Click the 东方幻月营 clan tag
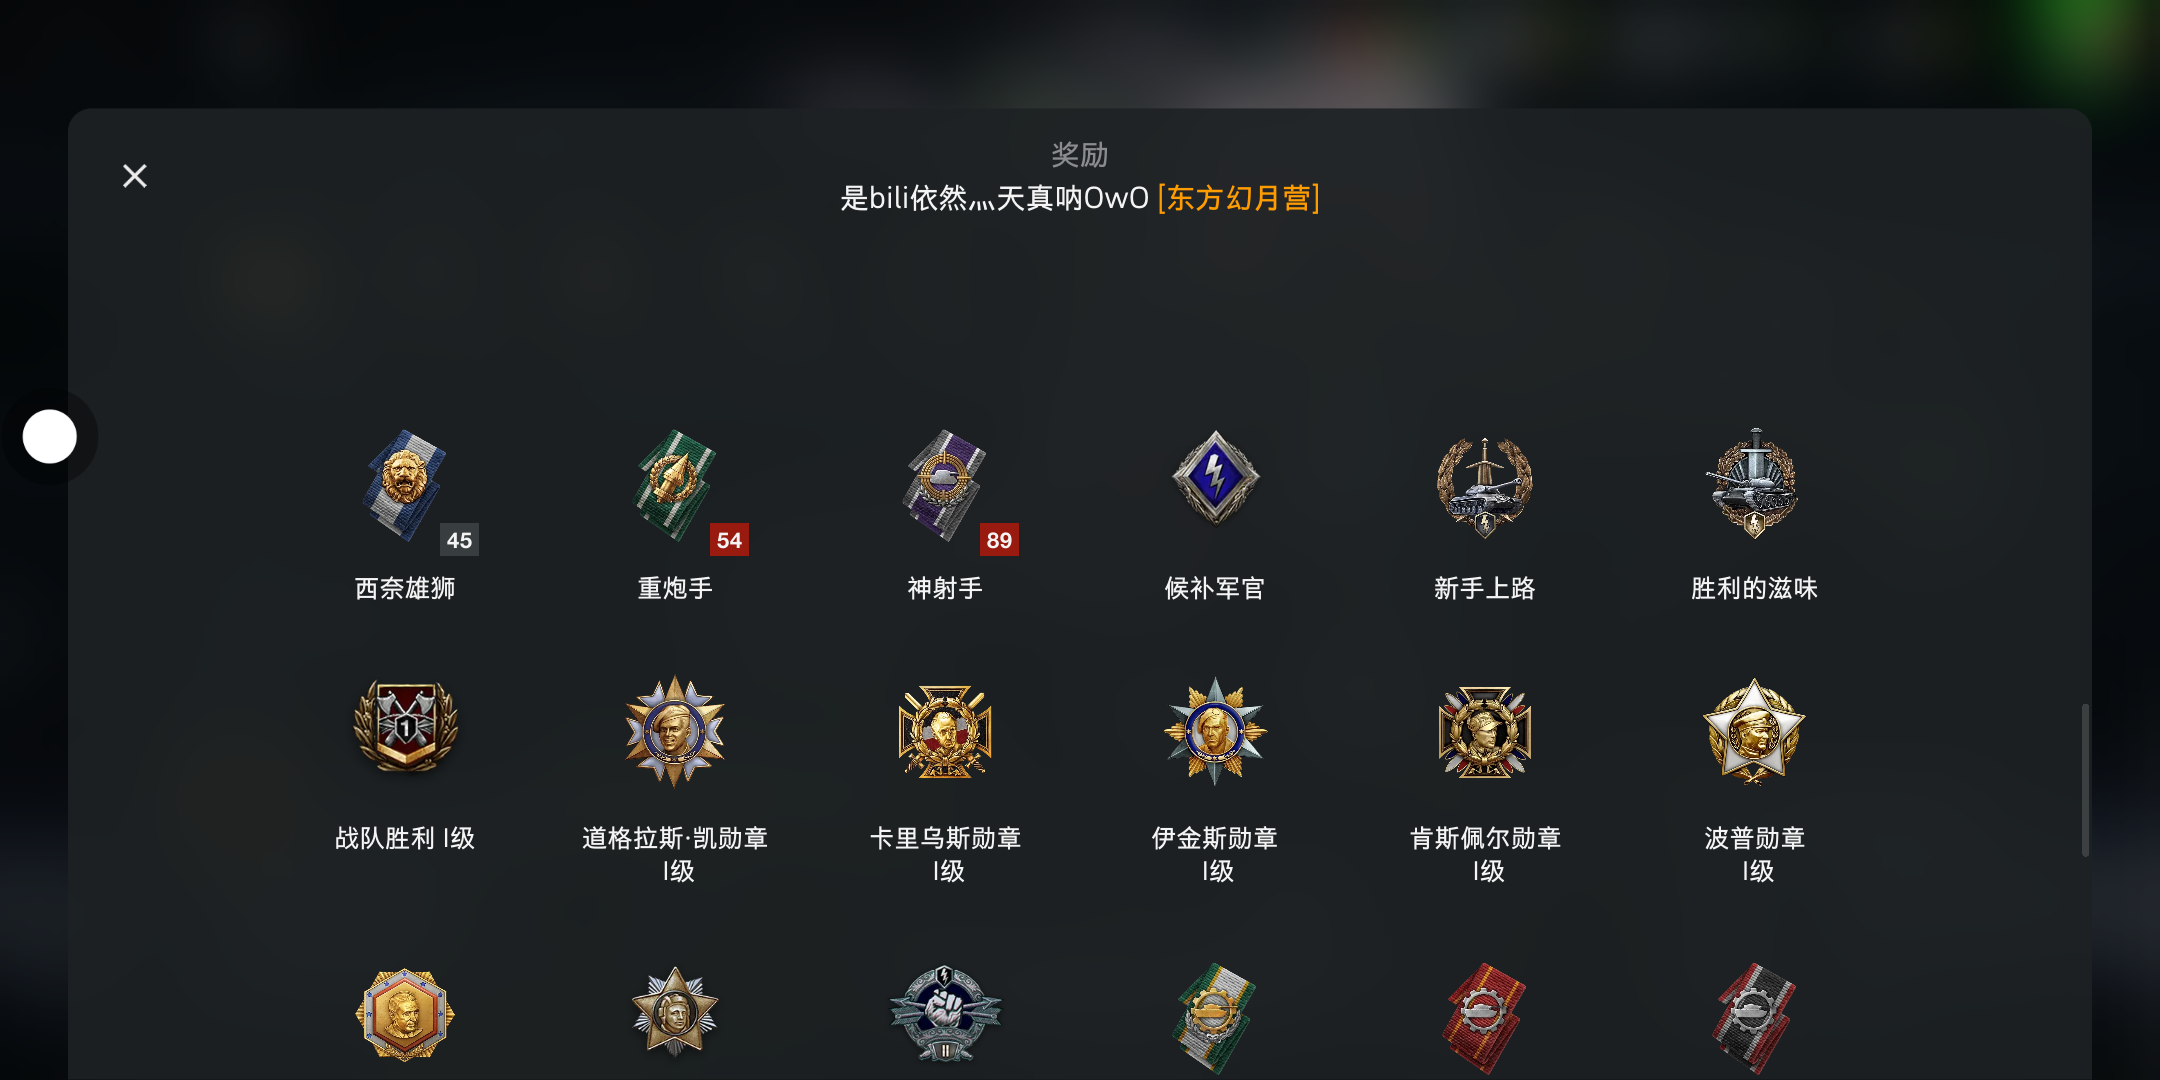 (x=1239, y=198)
